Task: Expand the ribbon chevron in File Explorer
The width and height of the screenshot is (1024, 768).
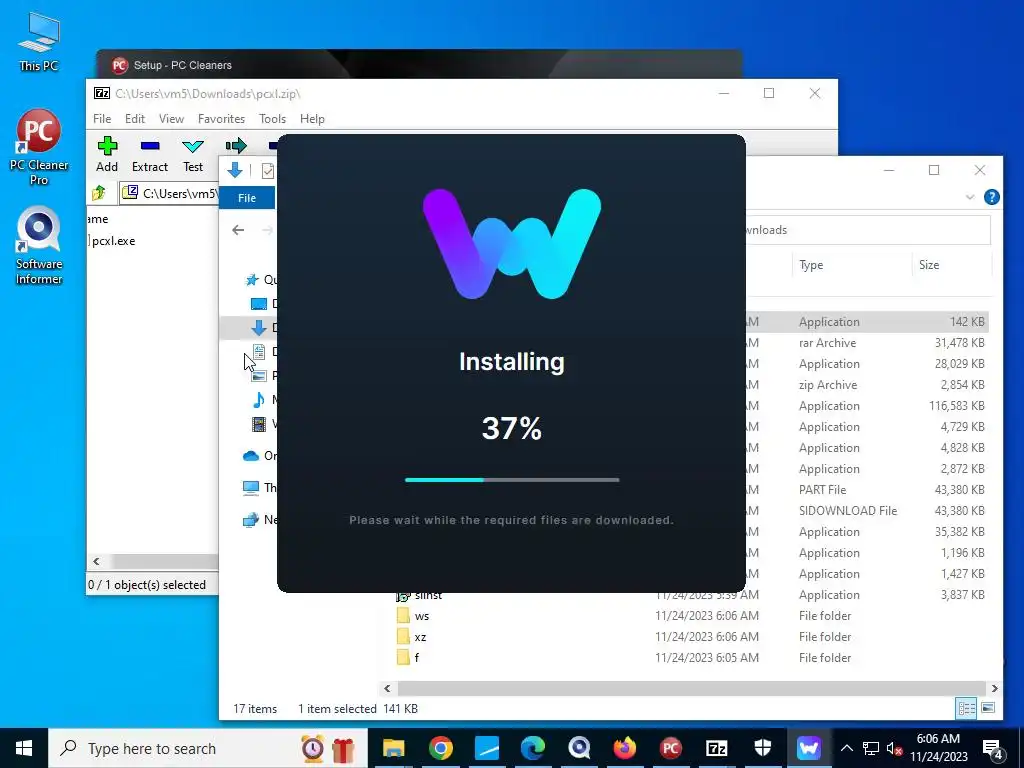Action: click(970, 197)
